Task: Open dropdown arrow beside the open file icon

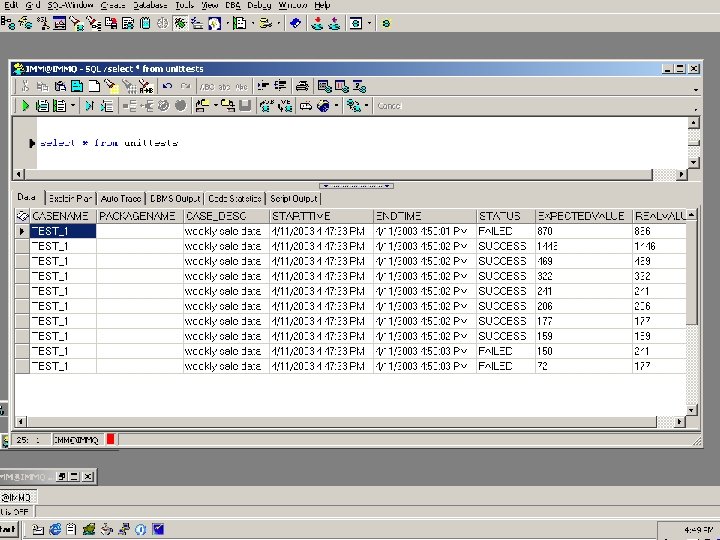Action: coord(215,106)
